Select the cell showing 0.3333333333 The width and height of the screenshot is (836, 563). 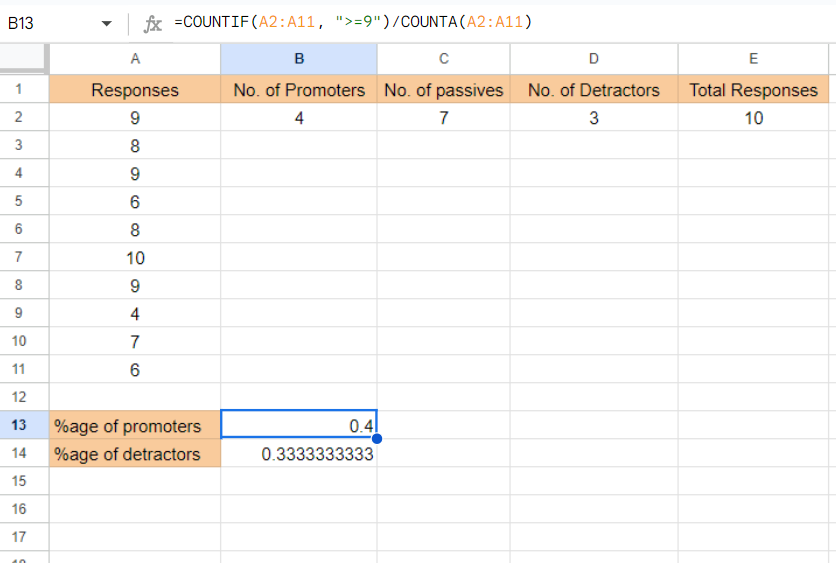(x=299, y=454)
